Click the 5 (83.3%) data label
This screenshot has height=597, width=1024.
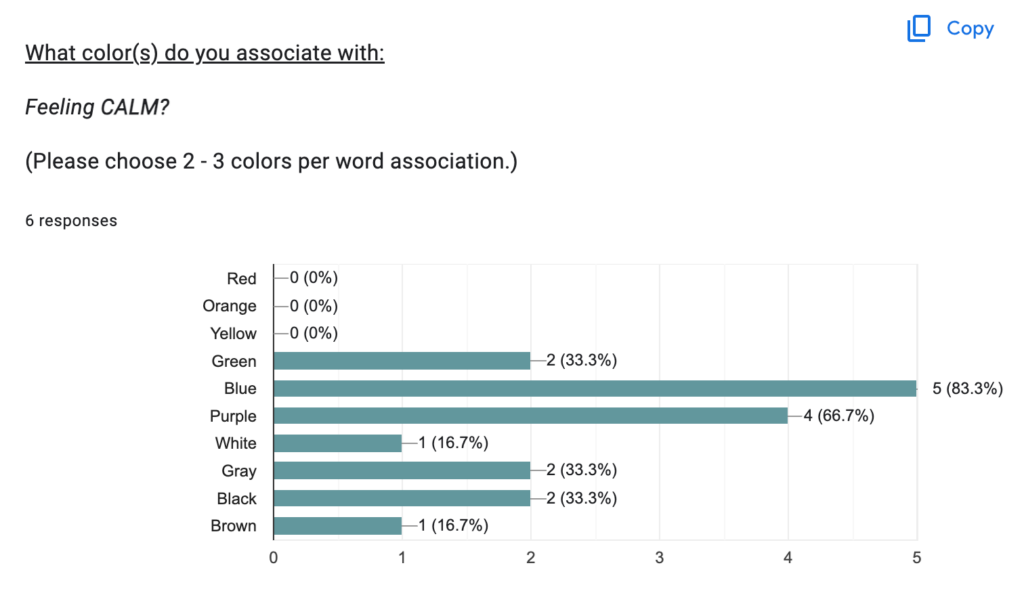967,389
